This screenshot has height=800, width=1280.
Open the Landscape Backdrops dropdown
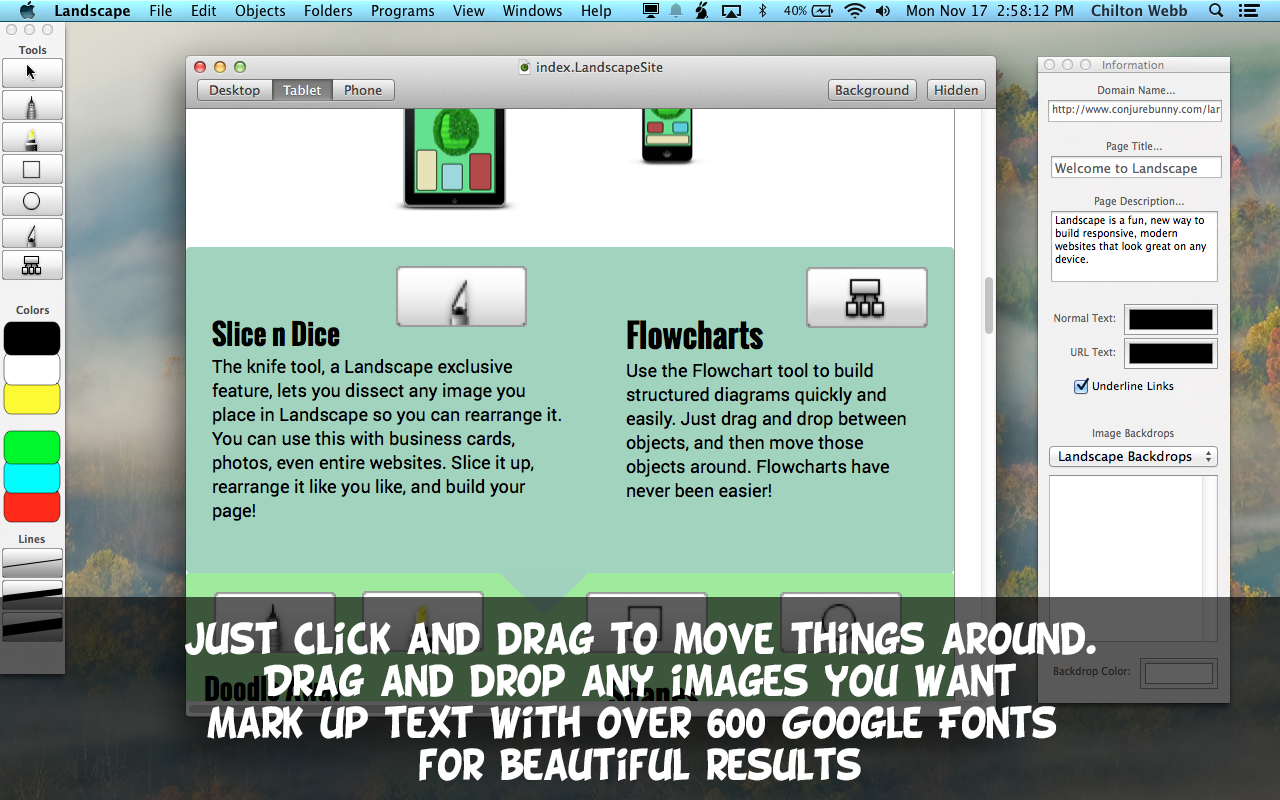tap(1133, 456)
